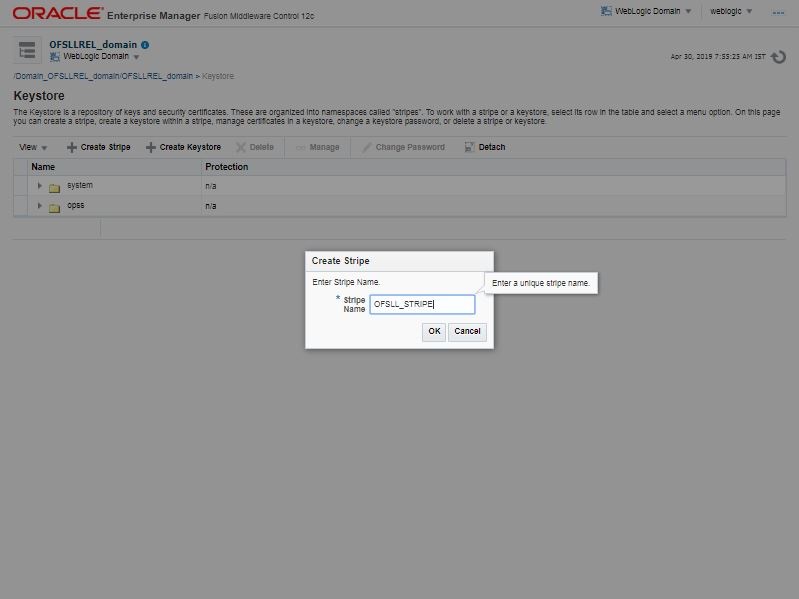This screenshot has height=599, width=799.
Task: Click the Keystore breadcrumb text
Action: [218, 76]
